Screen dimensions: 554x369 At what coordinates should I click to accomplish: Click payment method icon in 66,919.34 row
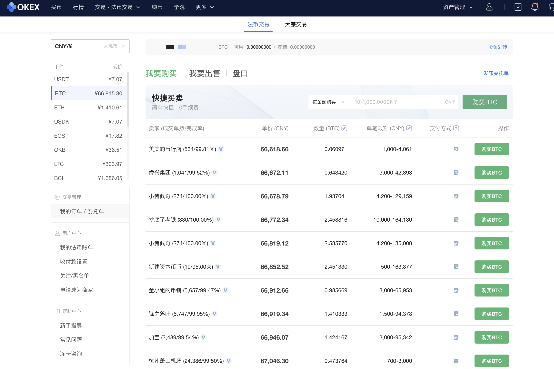tap(456, 314)
